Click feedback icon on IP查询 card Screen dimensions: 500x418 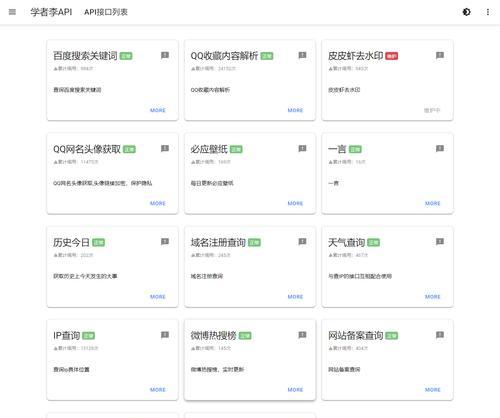pyautogui.click(x=165, y=335)
